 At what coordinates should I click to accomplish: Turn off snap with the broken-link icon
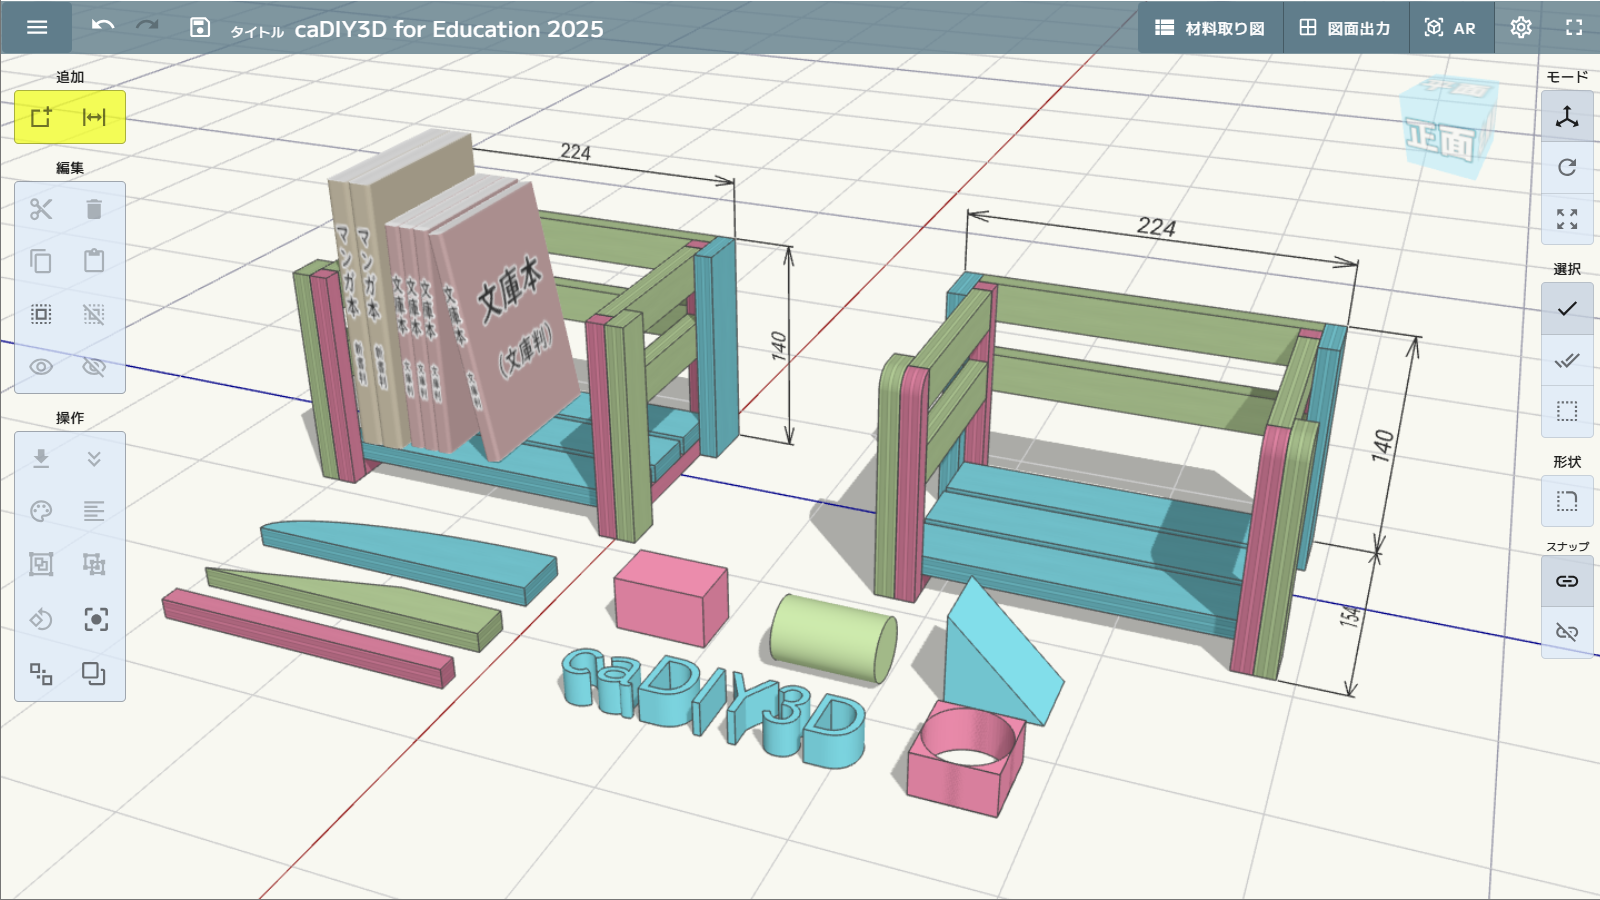(x=1567, y=632)
